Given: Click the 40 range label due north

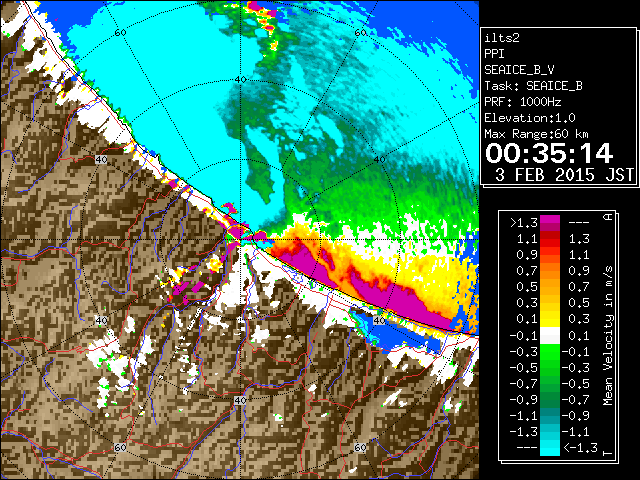Looking at the screenshot, I should 241,80.
